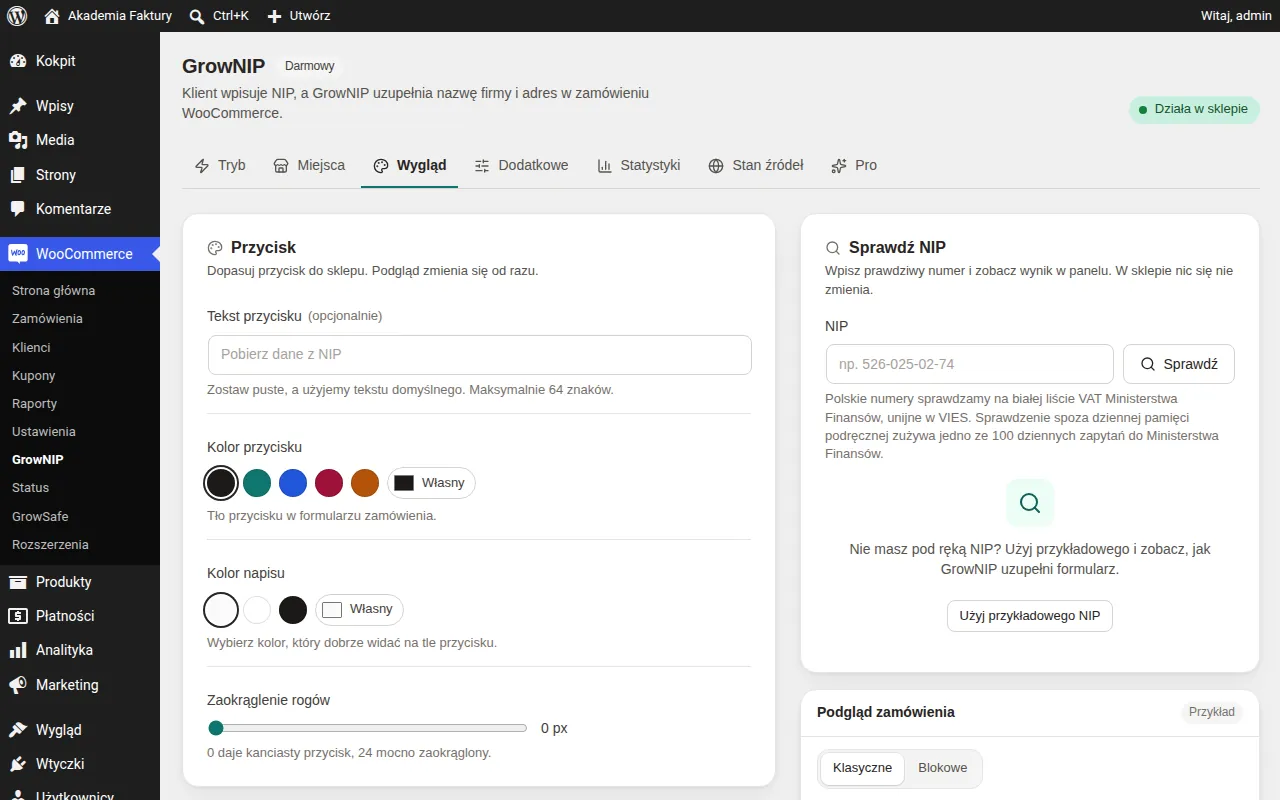Open the Media library
Viewport: 1280px width, 800px height.
coord(80,140)
